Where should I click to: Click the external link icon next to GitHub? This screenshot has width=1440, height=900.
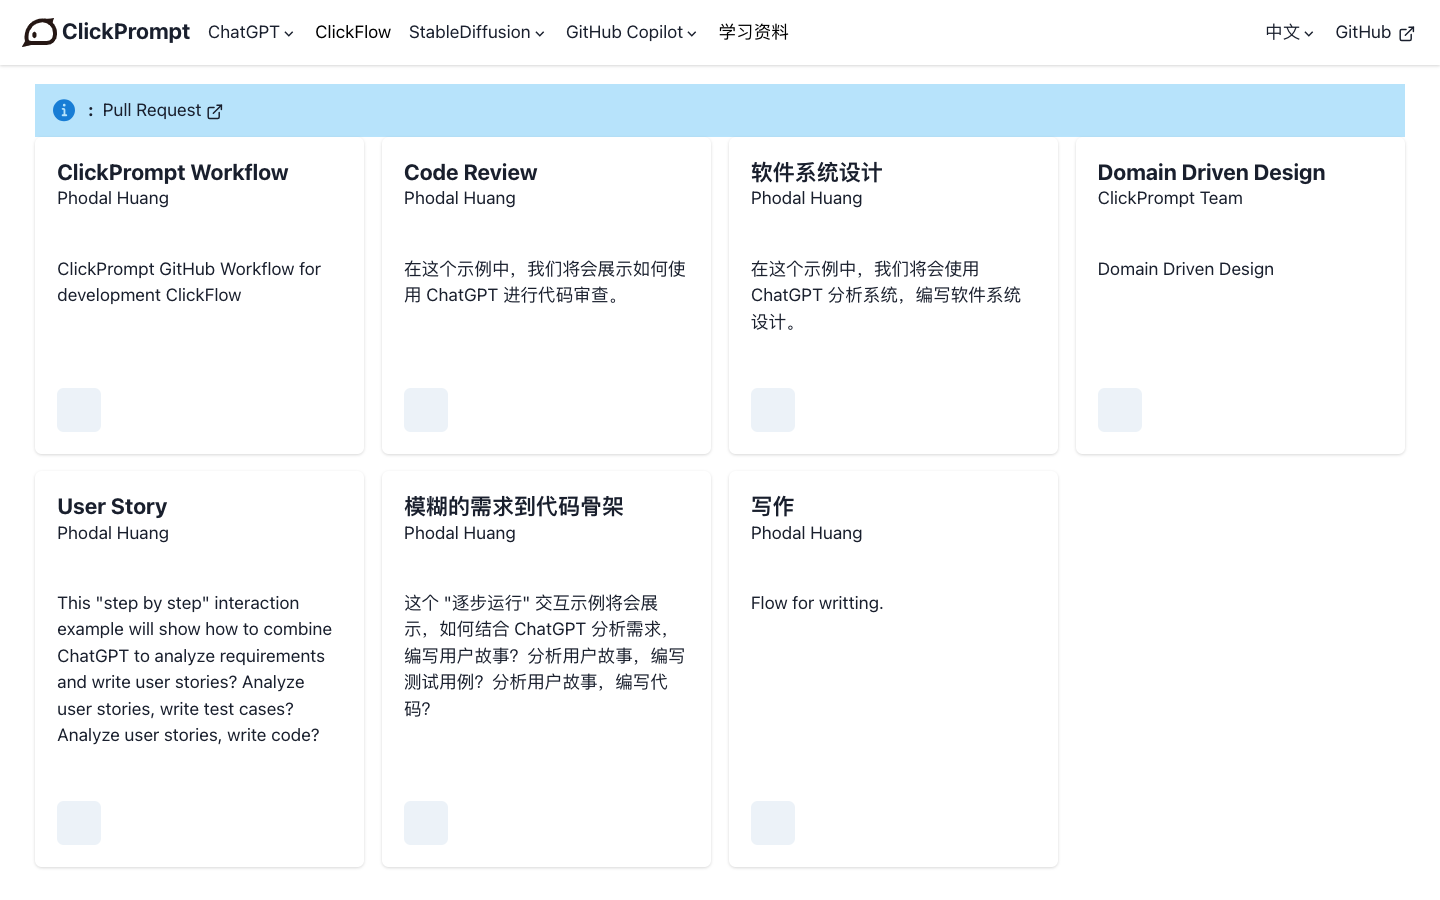(x=1407, y=33)
